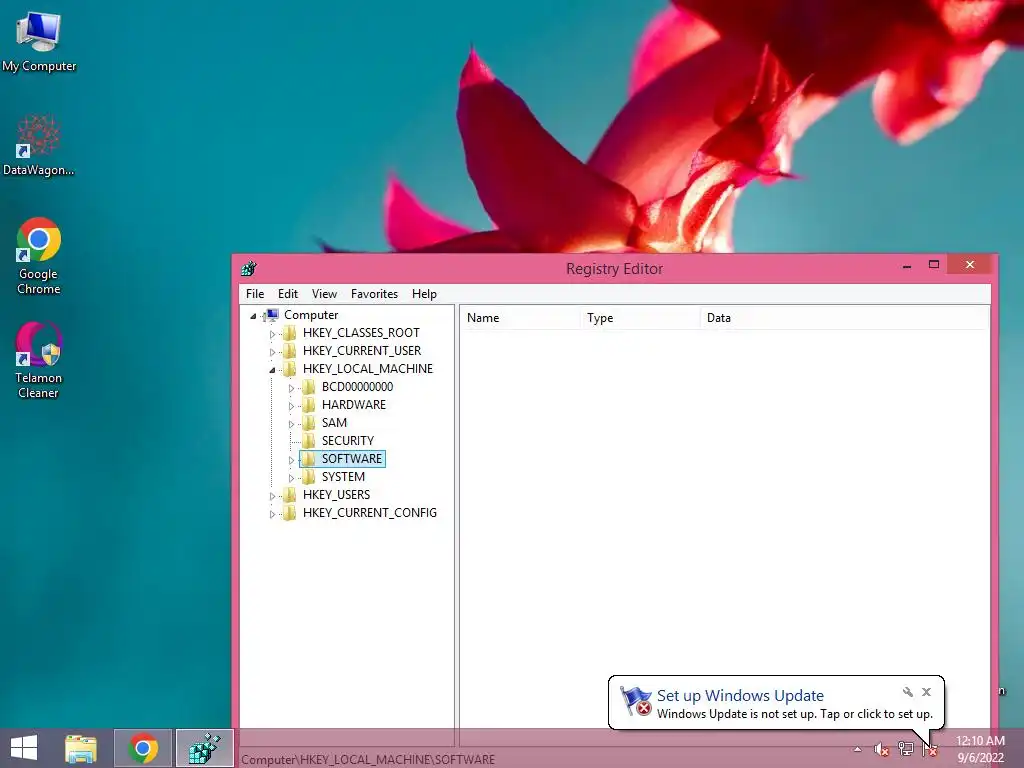Select the Computer root node icon
This screenshot has height=768, width=1024.
coord(272,315)
